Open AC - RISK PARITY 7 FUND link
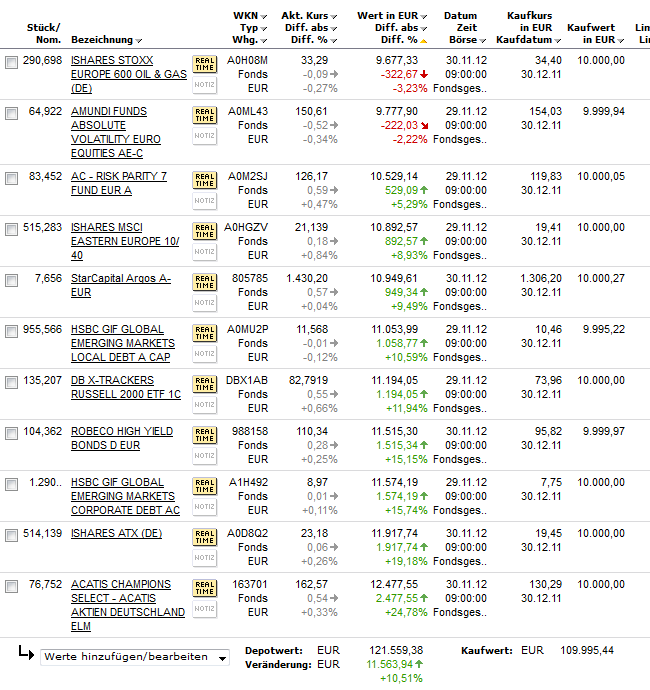The image size is (650, 690). [119, 184]
